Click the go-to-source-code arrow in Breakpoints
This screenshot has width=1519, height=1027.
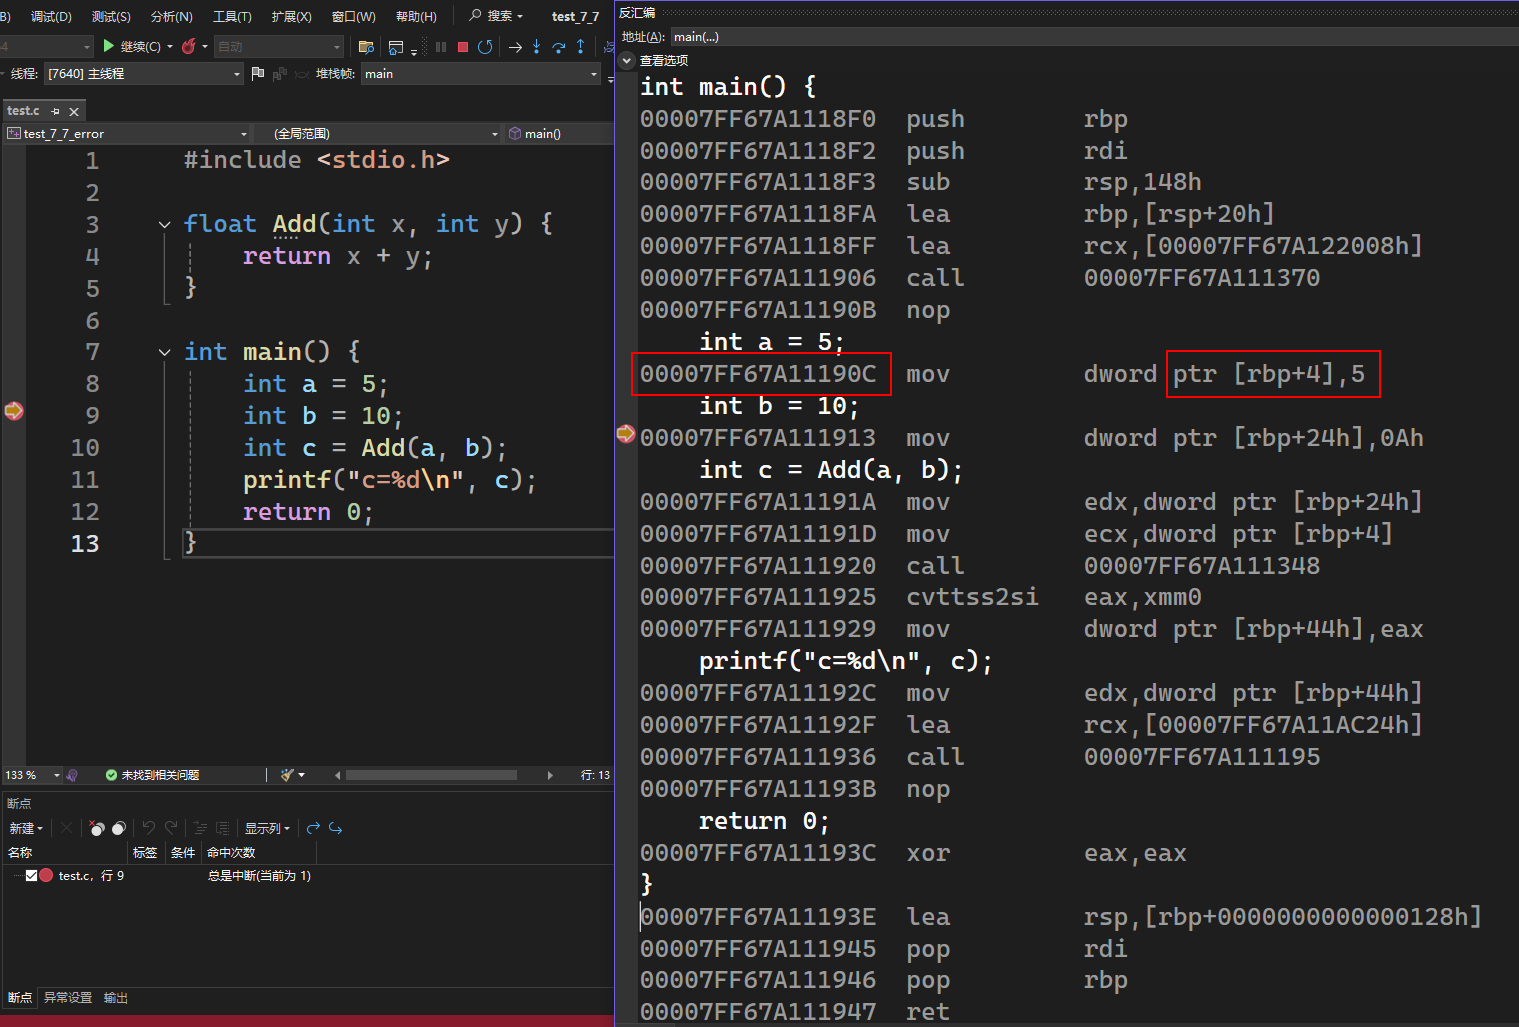click(313, 828)
